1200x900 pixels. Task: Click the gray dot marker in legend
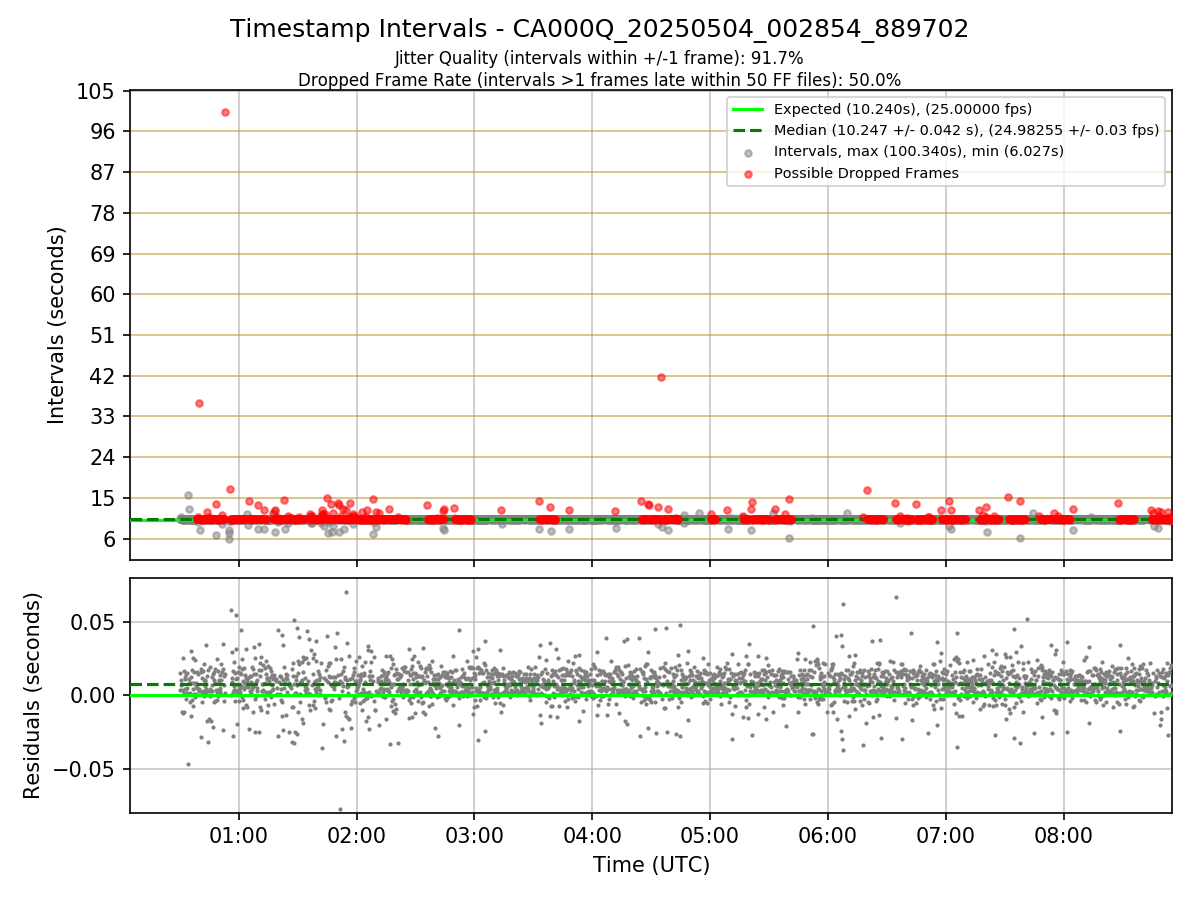point(749,152)
